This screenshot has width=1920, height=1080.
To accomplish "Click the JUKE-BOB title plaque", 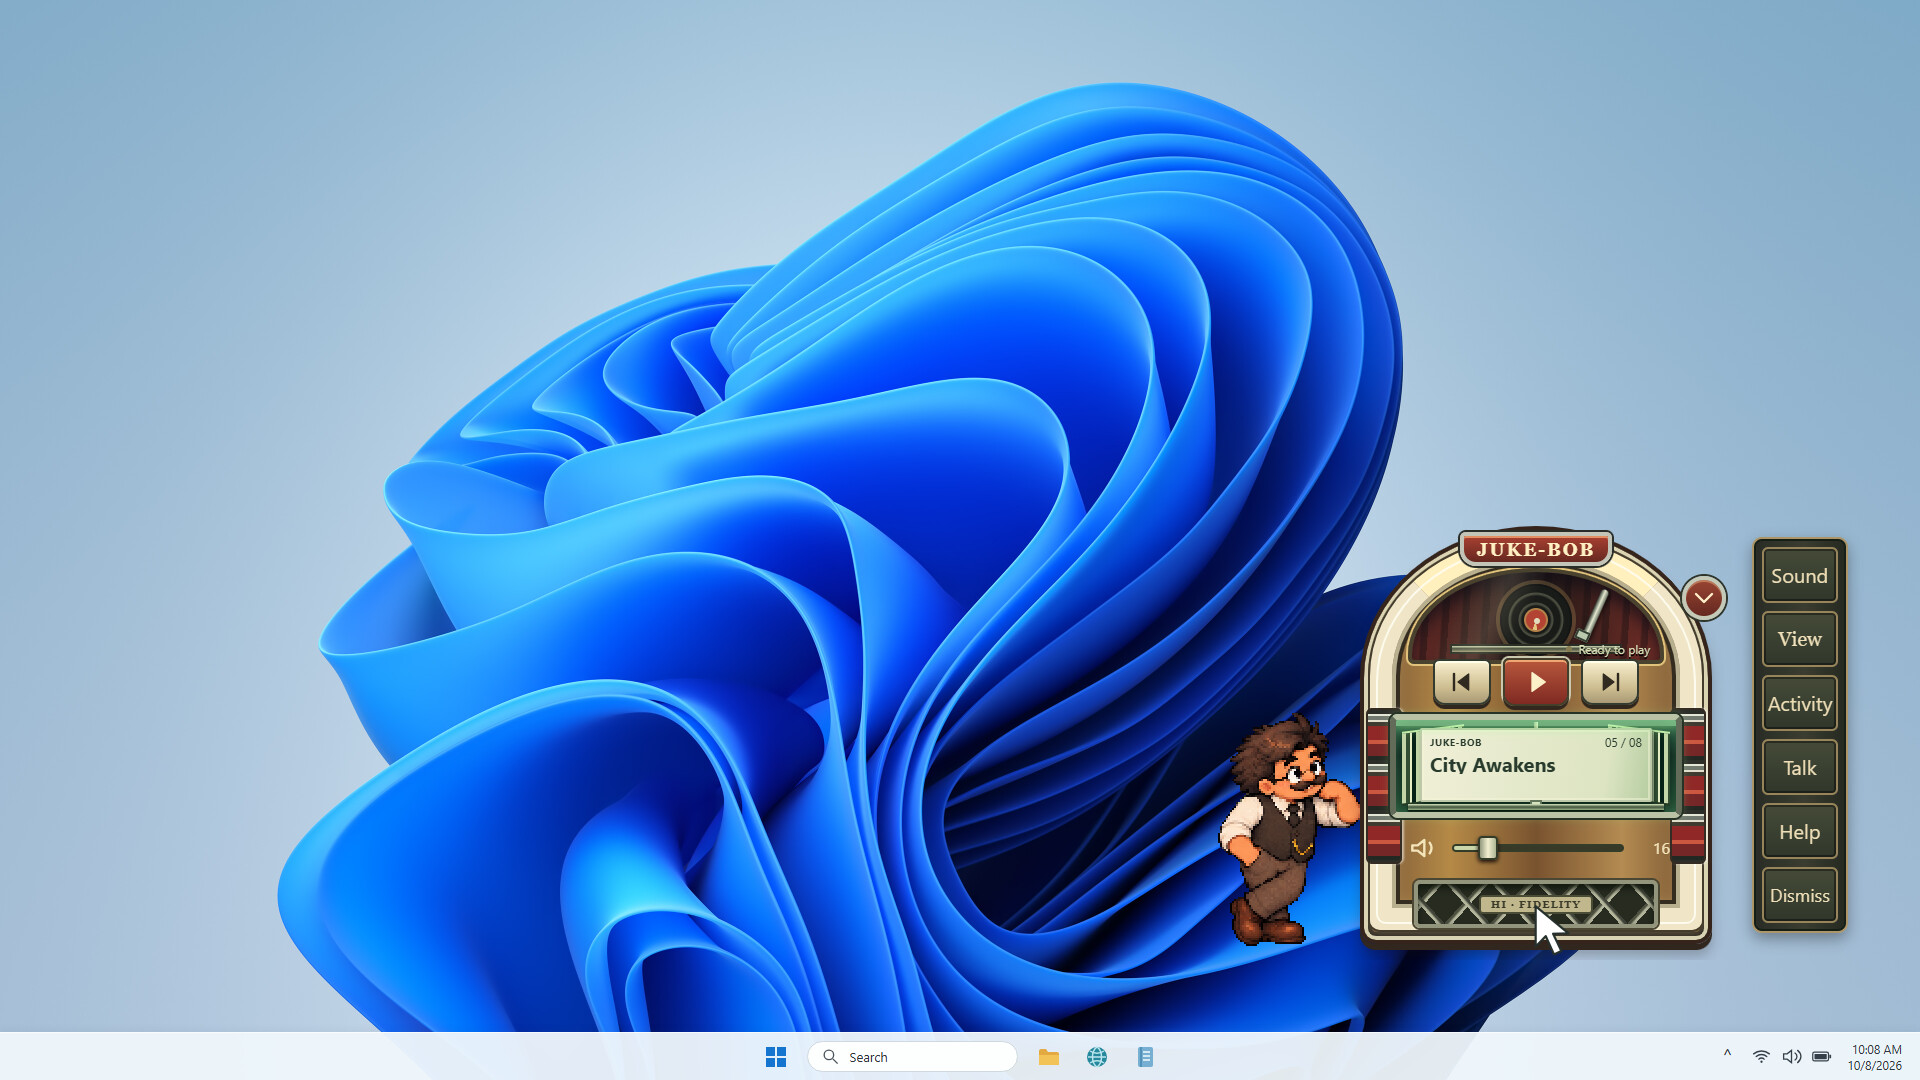I will pyautogui.click(x=1535, y=549).
